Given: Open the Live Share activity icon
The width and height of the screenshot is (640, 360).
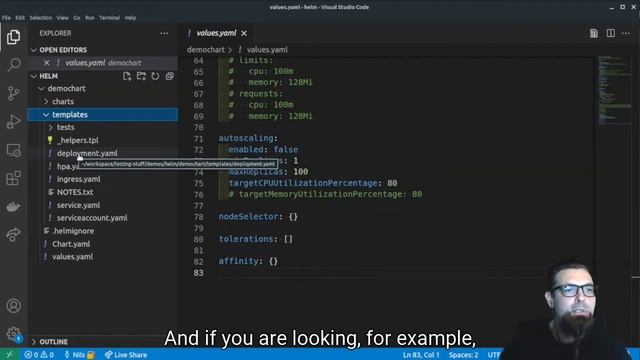Looking at the screenshot, I should pos(13,234).
